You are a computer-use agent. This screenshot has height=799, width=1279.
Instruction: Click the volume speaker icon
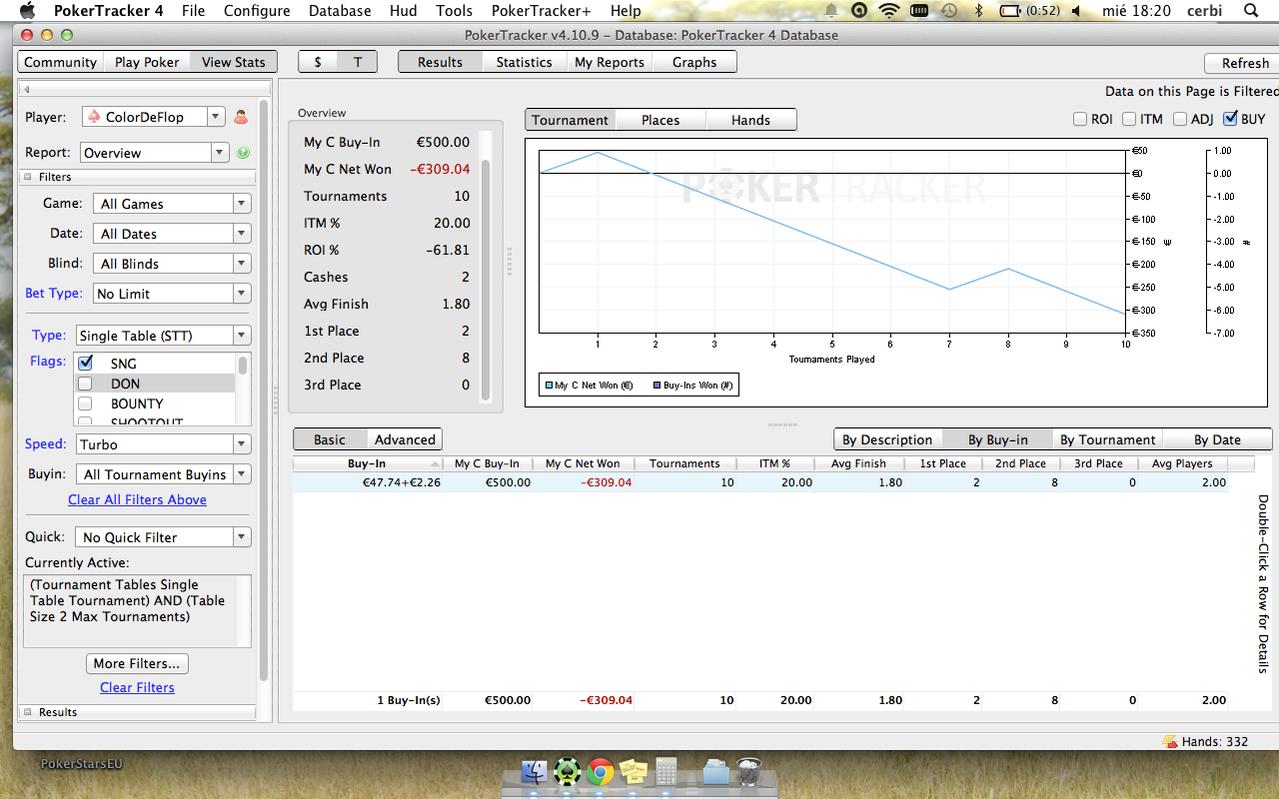coord(1077,11)
